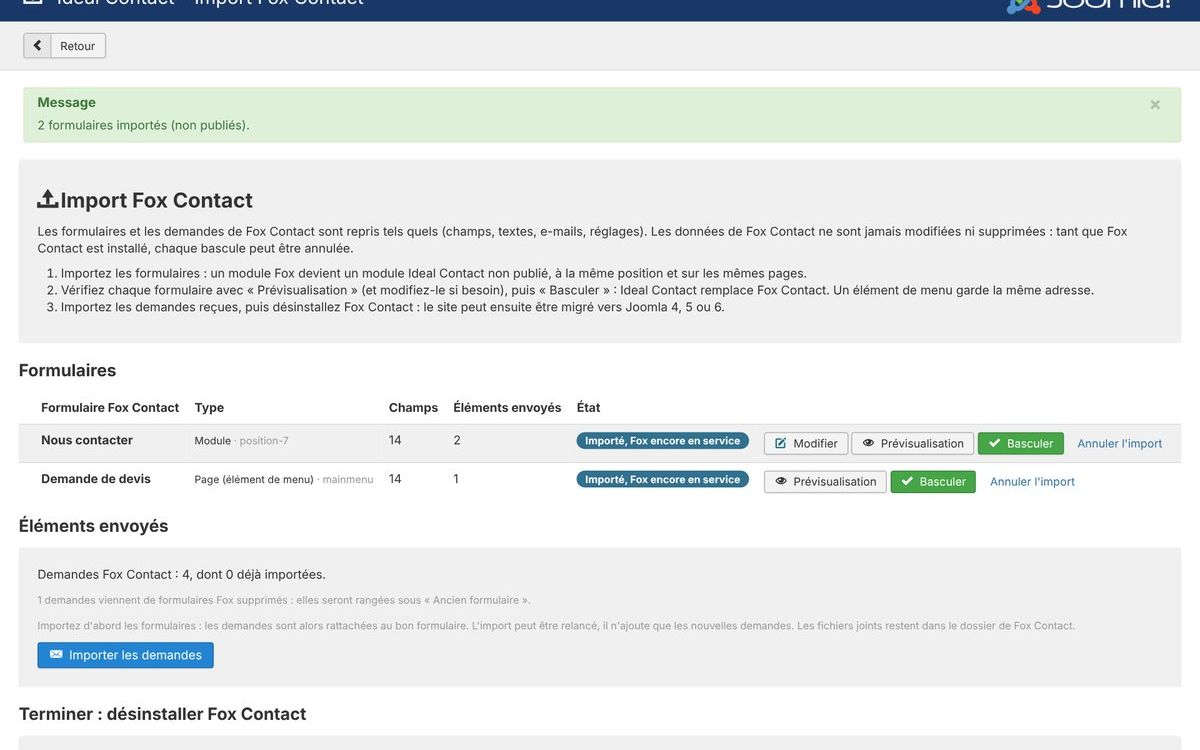Select the Demande de devis form name
Image resolution: width=1200 pixels, height=750 pixels.
[x=96, y=479]
